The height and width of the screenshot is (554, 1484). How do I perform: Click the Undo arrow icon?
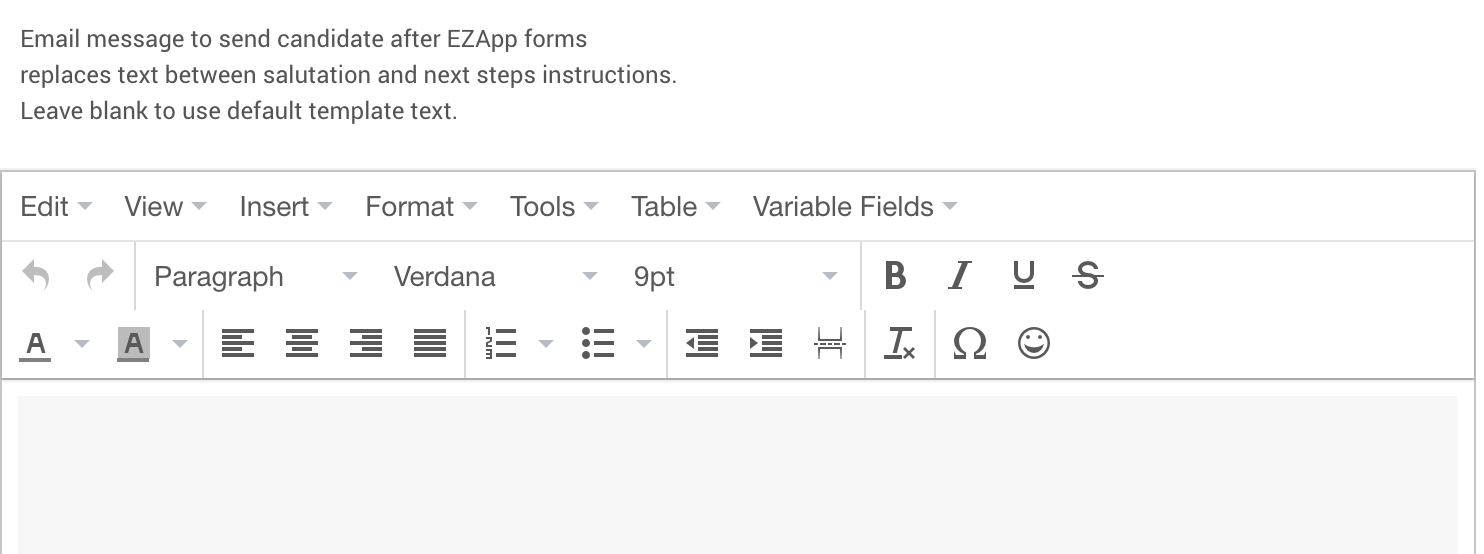(36, 275)
